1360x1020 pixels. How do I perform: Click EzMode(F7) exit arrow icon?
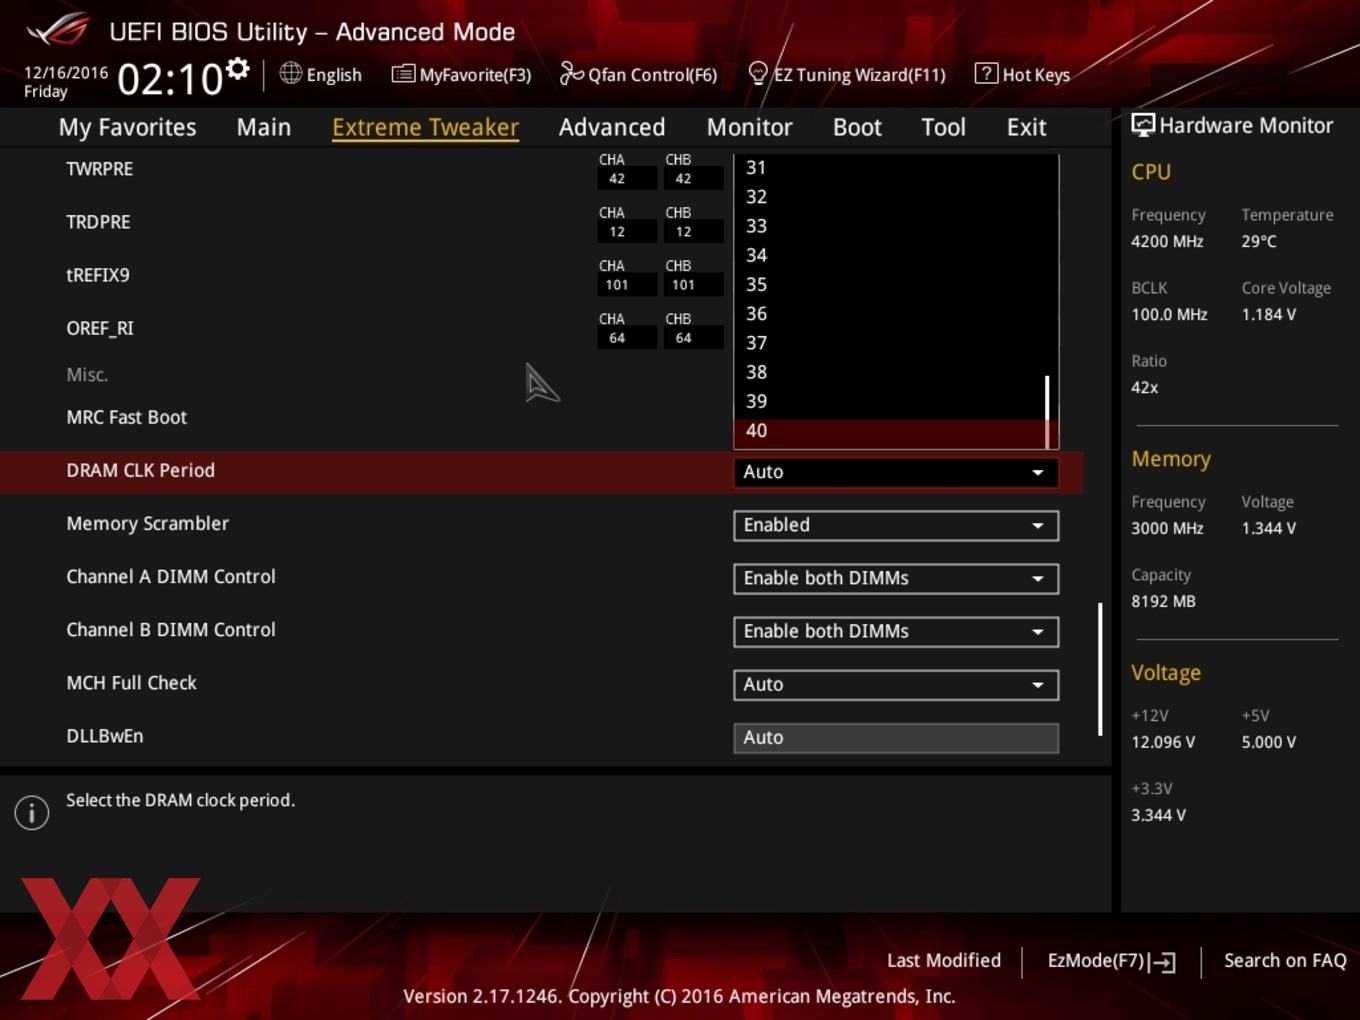pyautogui.click(x=1162, y=962)
